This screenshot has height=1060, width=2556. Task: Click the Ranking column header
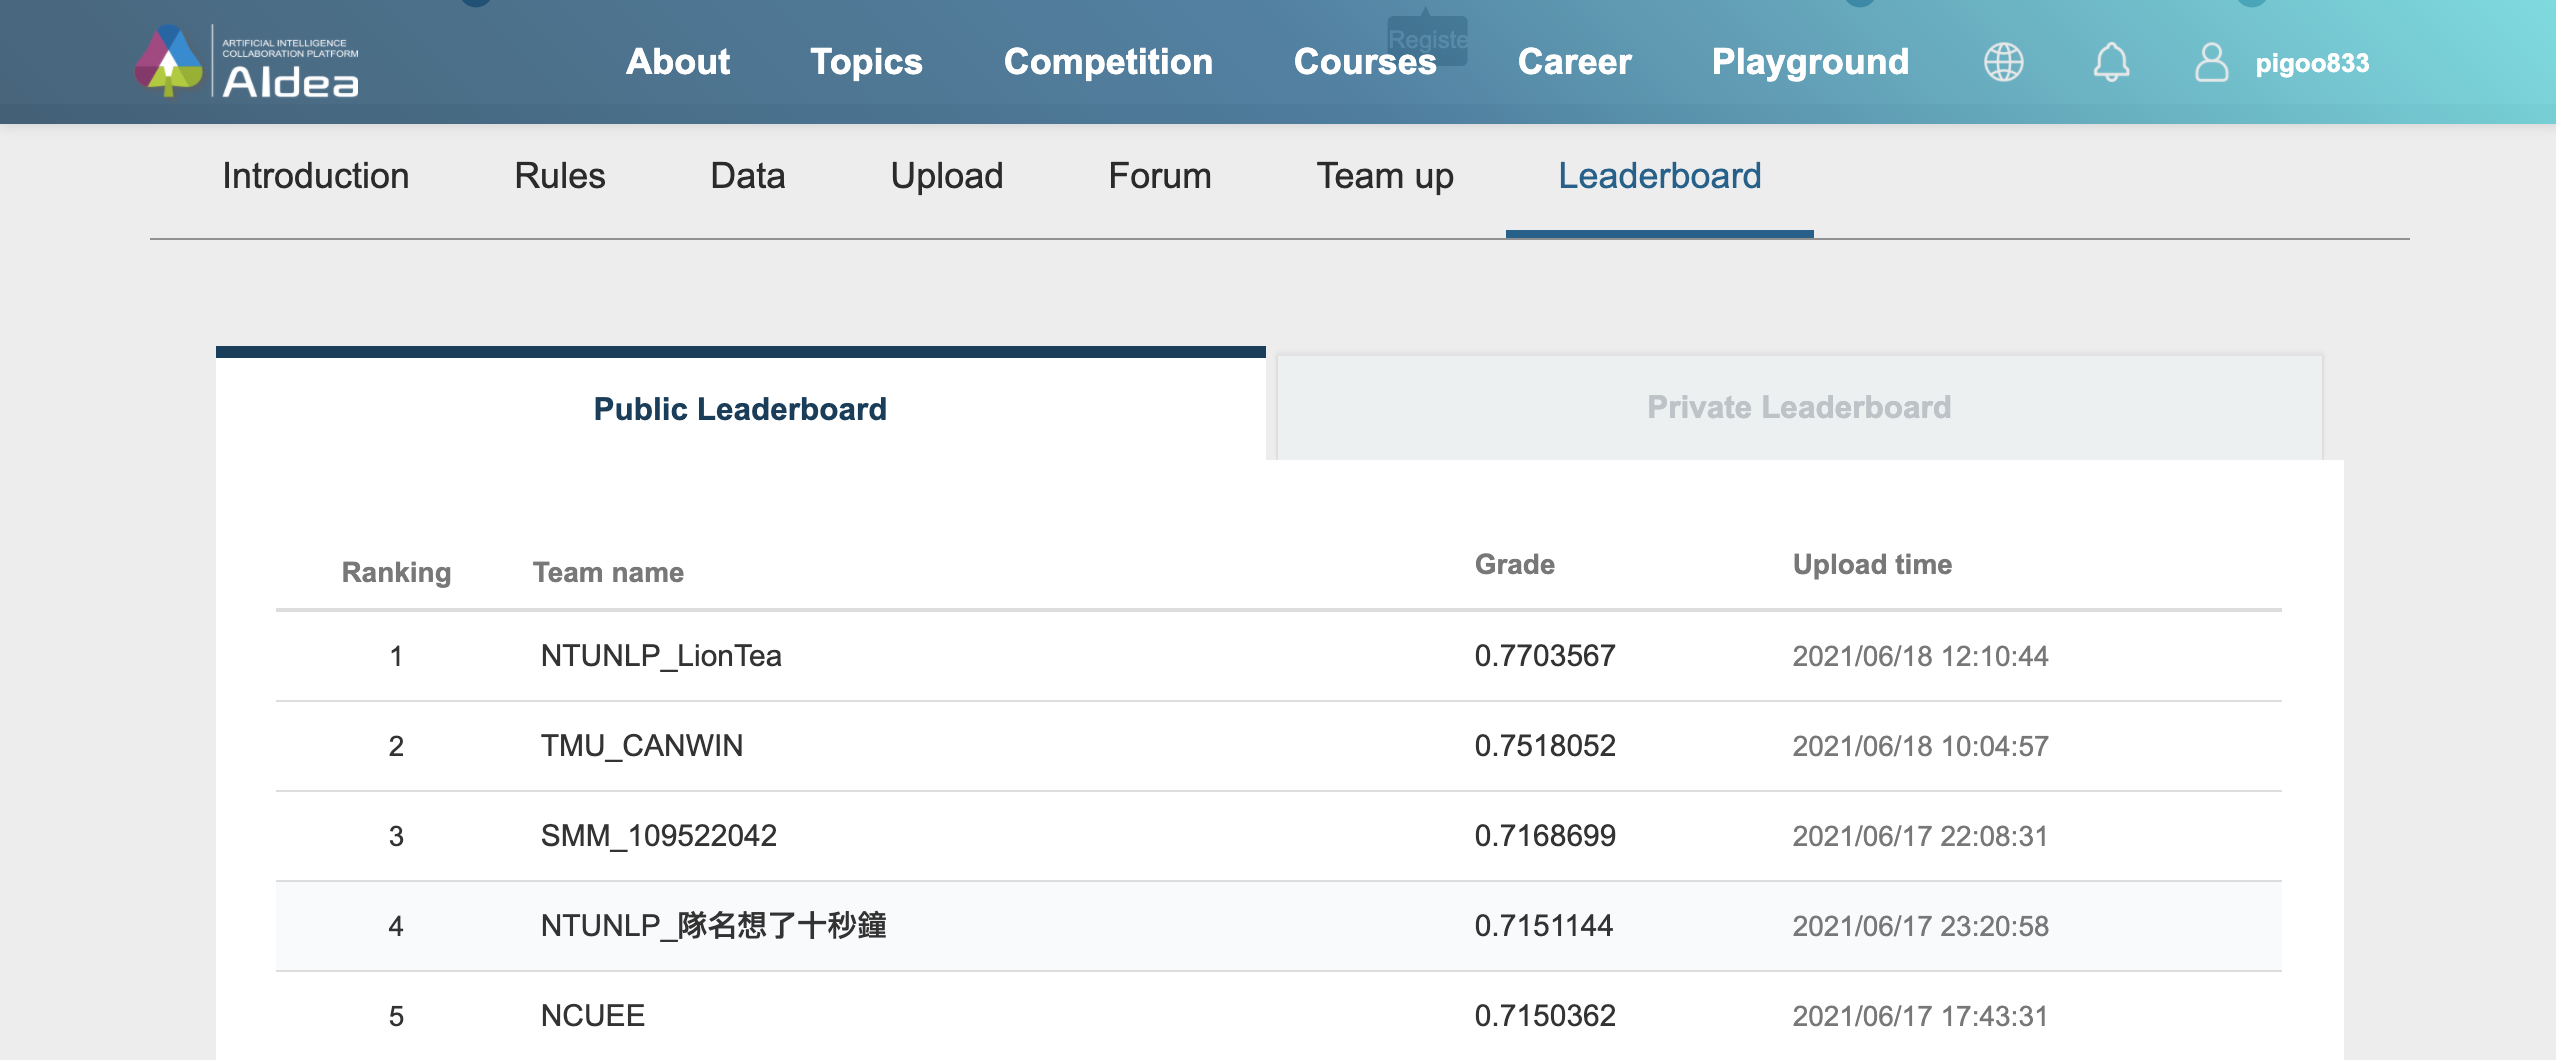pyautogui.click(x=397, y=572)
